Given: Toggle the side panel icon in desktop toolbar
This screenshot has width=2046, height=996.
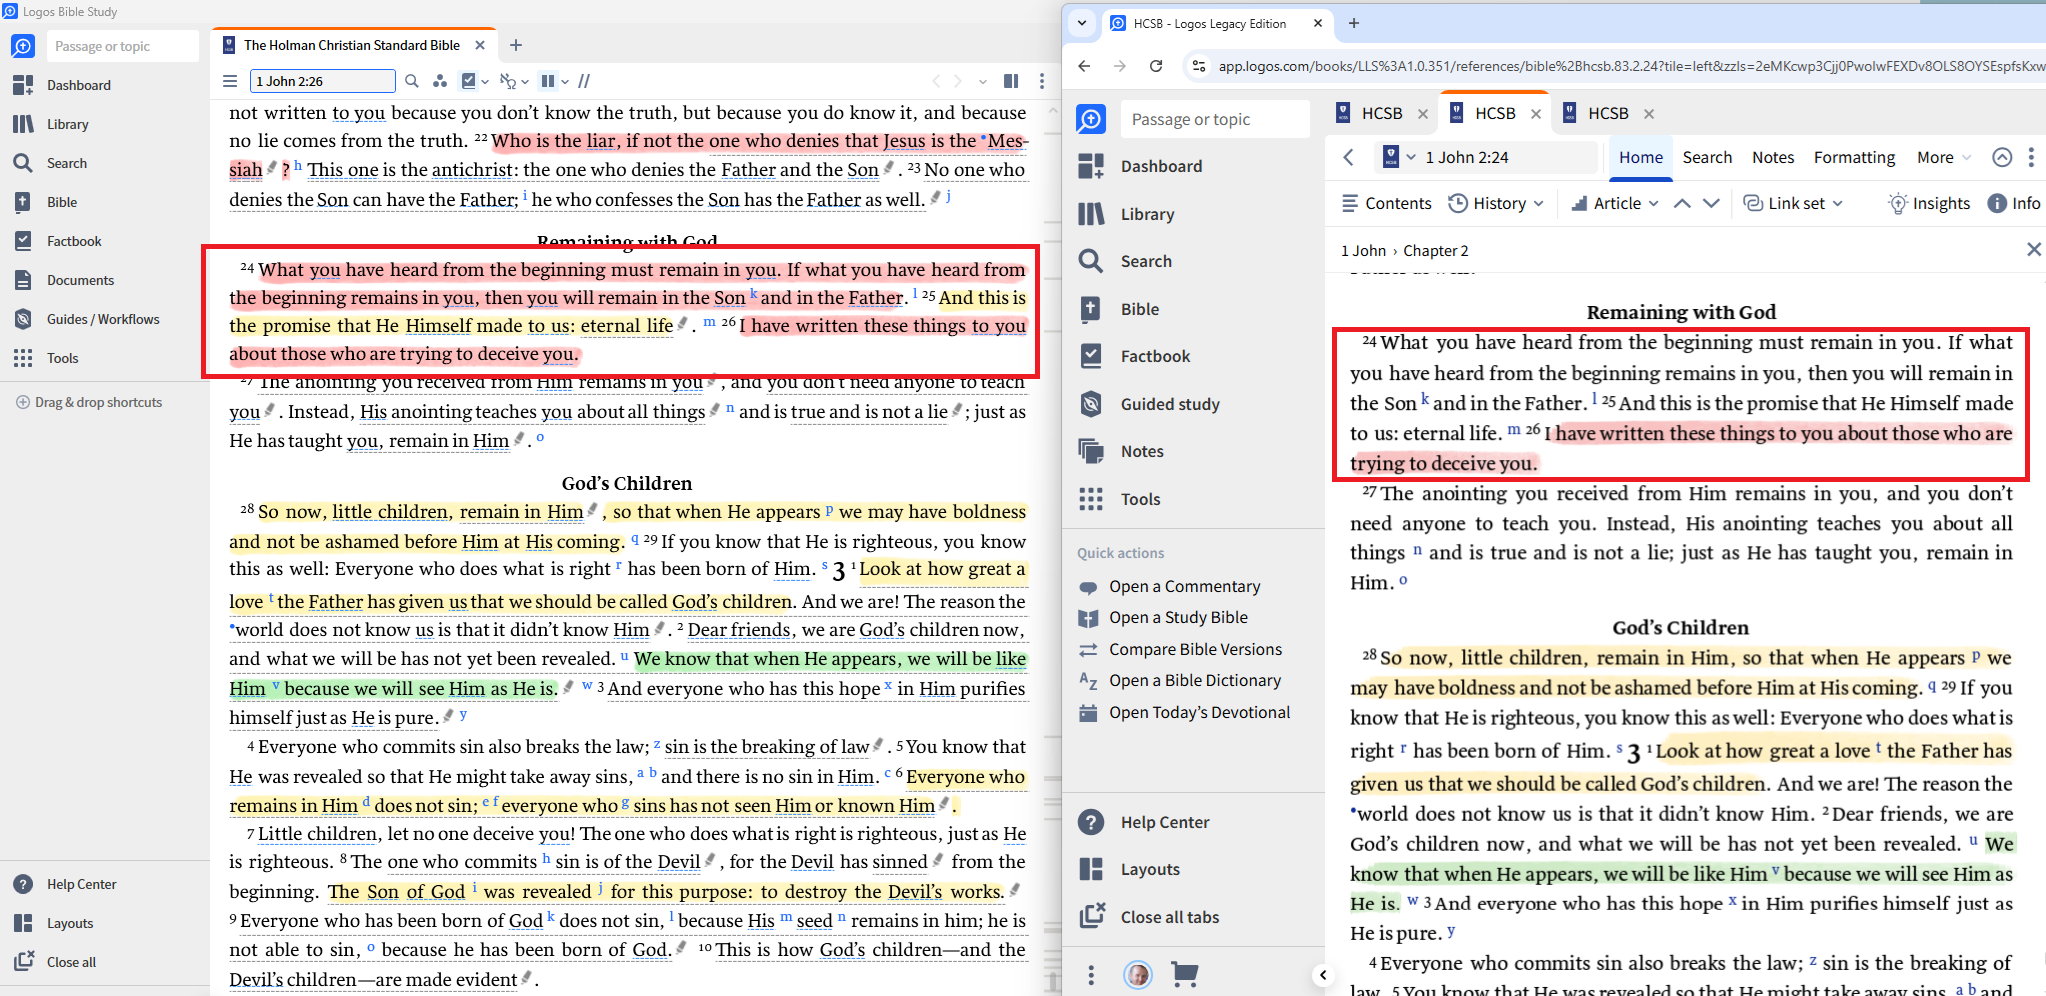Looking at the screenshot, I should (1011, 81).
